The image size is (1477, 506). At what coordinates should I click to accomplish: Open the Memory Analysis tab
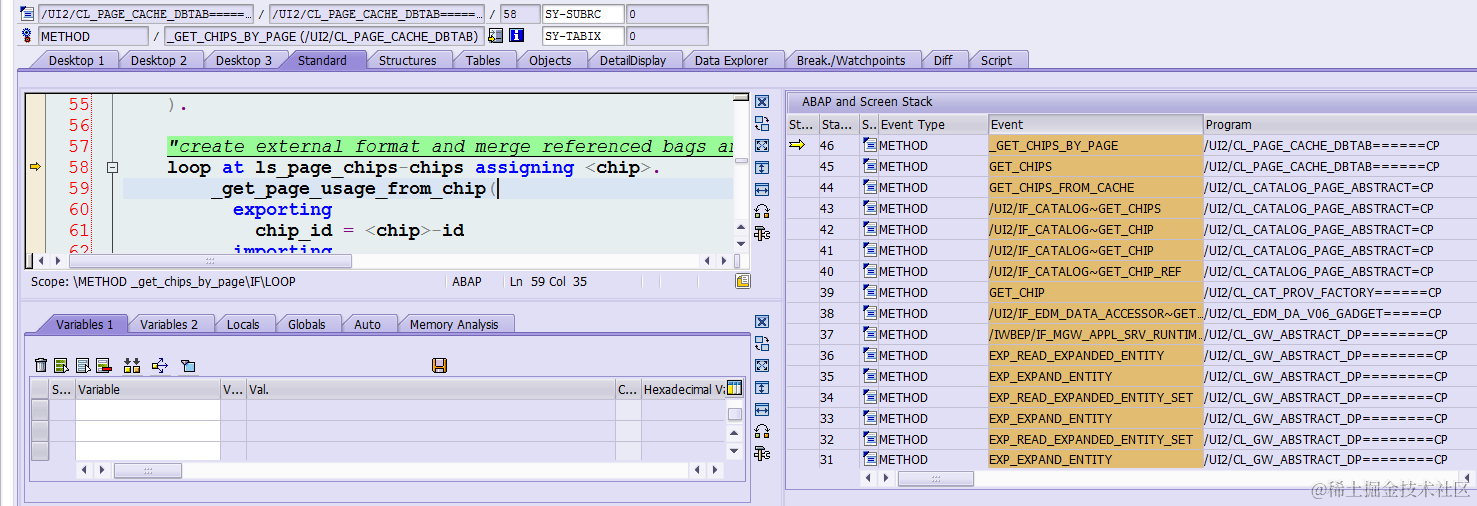[454, 324]
